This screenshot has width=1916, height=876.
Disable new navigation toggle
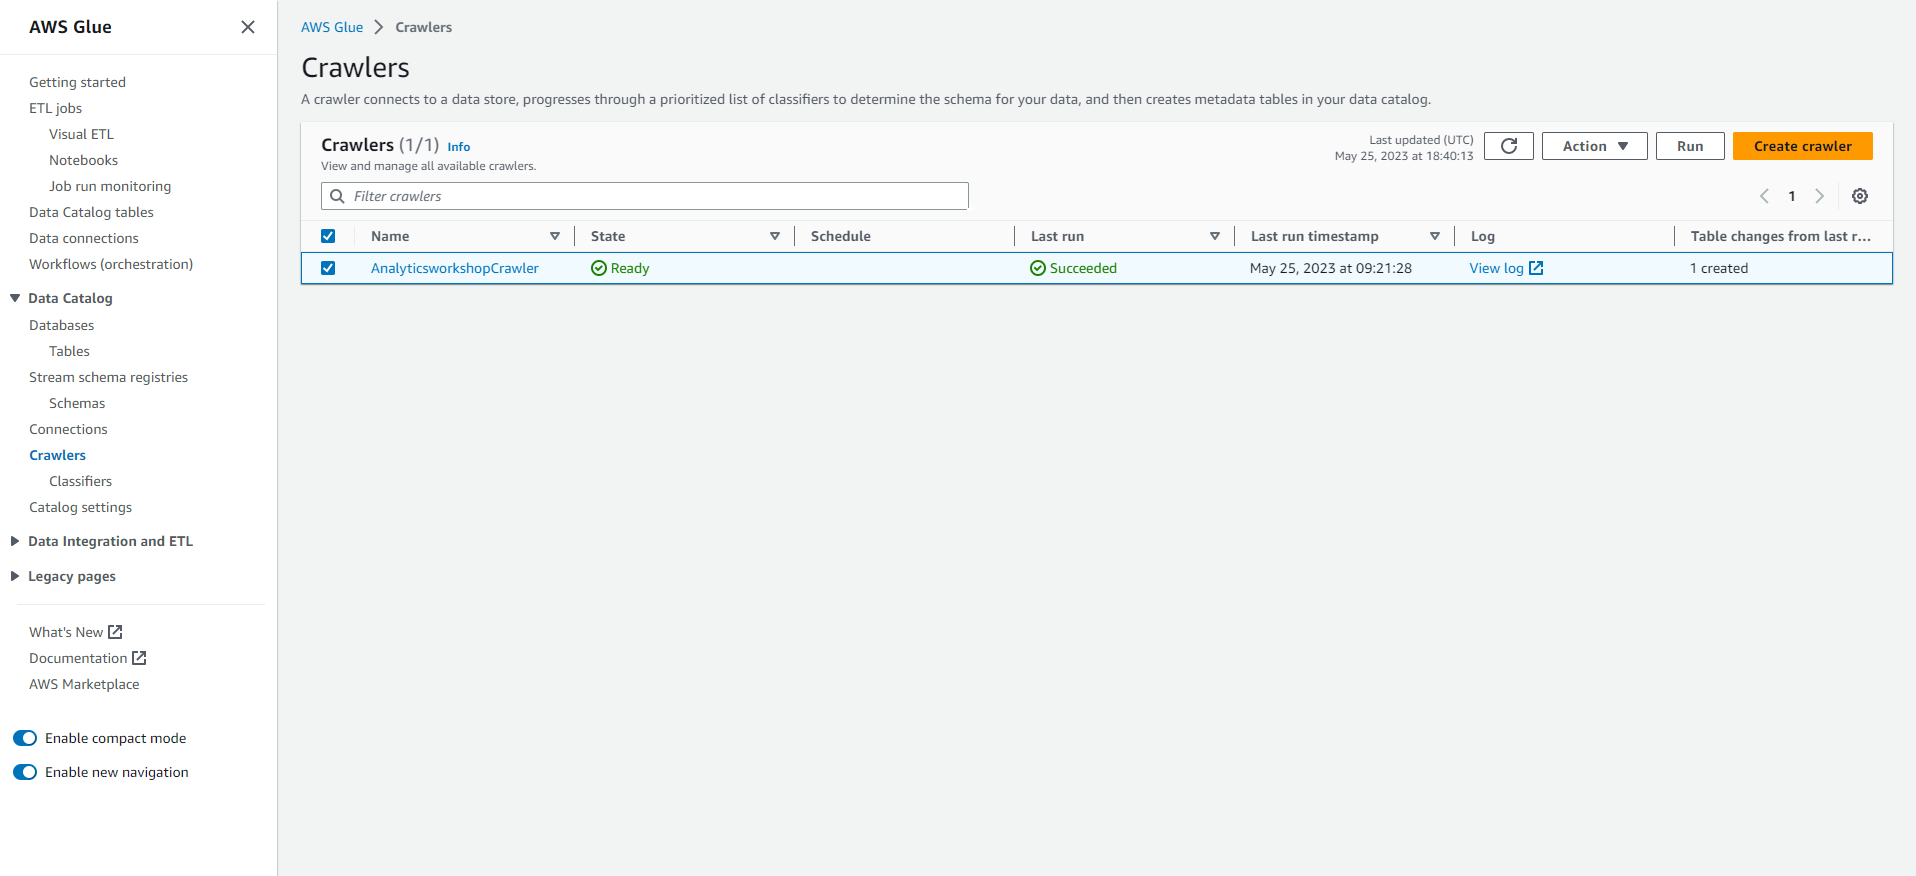[25, 772]
